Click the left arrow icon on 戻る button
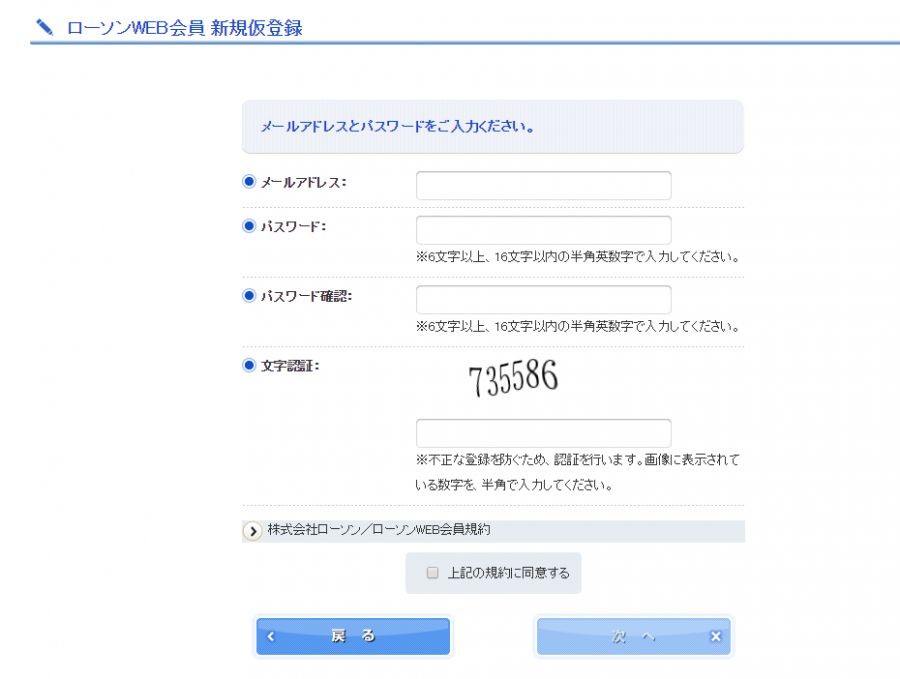 (271, 637)
